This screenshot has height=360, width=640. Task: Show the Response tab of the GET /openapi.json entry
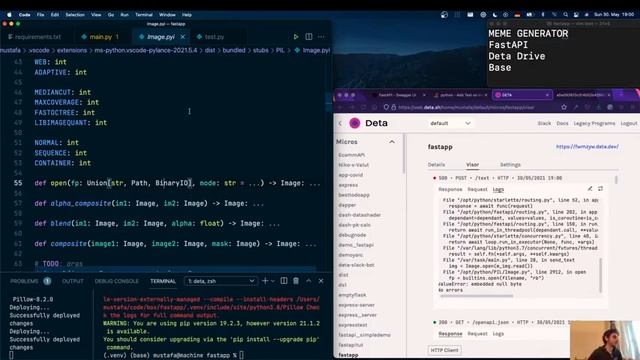coord(450,333)
